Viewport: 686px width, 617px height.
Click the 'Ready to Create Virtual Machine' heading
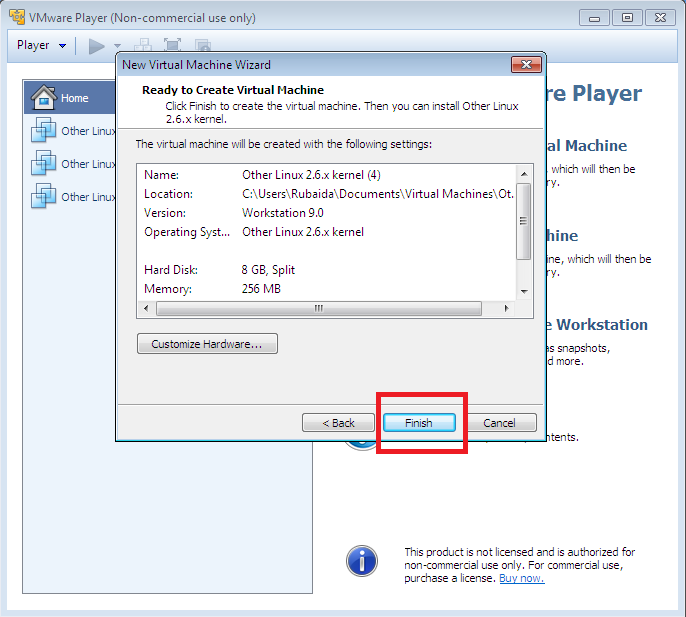tap(233, 90)
